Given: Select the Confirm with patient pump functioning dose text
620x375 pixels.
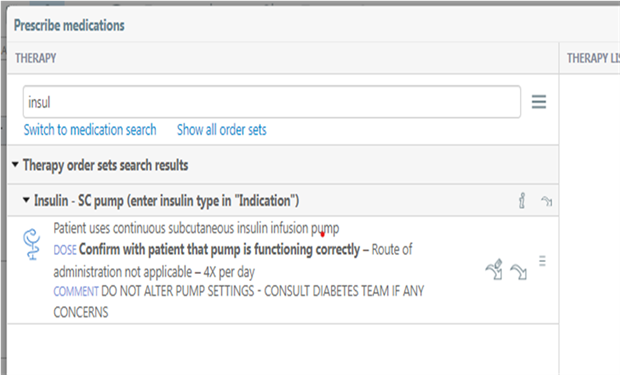Looking at the screenshot, I should 219,250.
